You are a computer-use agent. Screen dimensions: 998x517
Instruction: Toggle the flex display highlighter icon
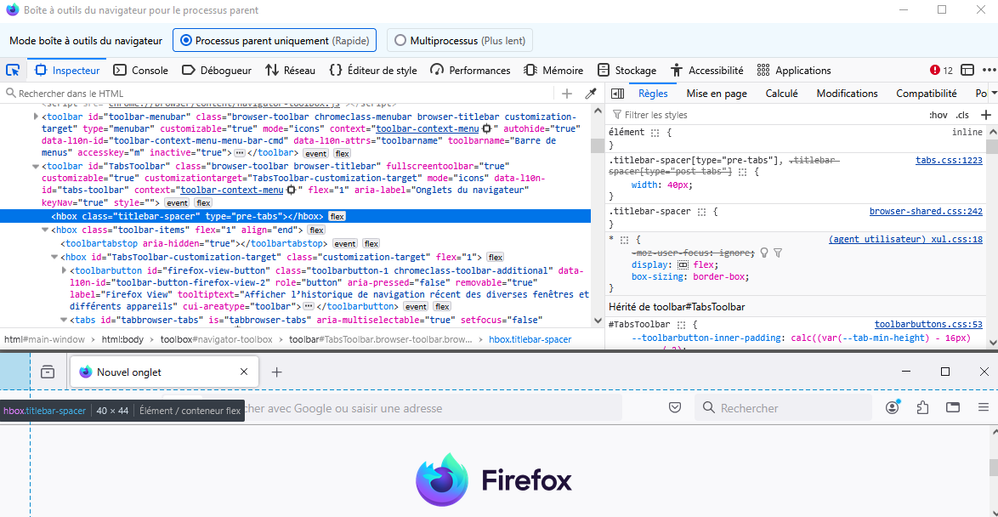point(683,265)
